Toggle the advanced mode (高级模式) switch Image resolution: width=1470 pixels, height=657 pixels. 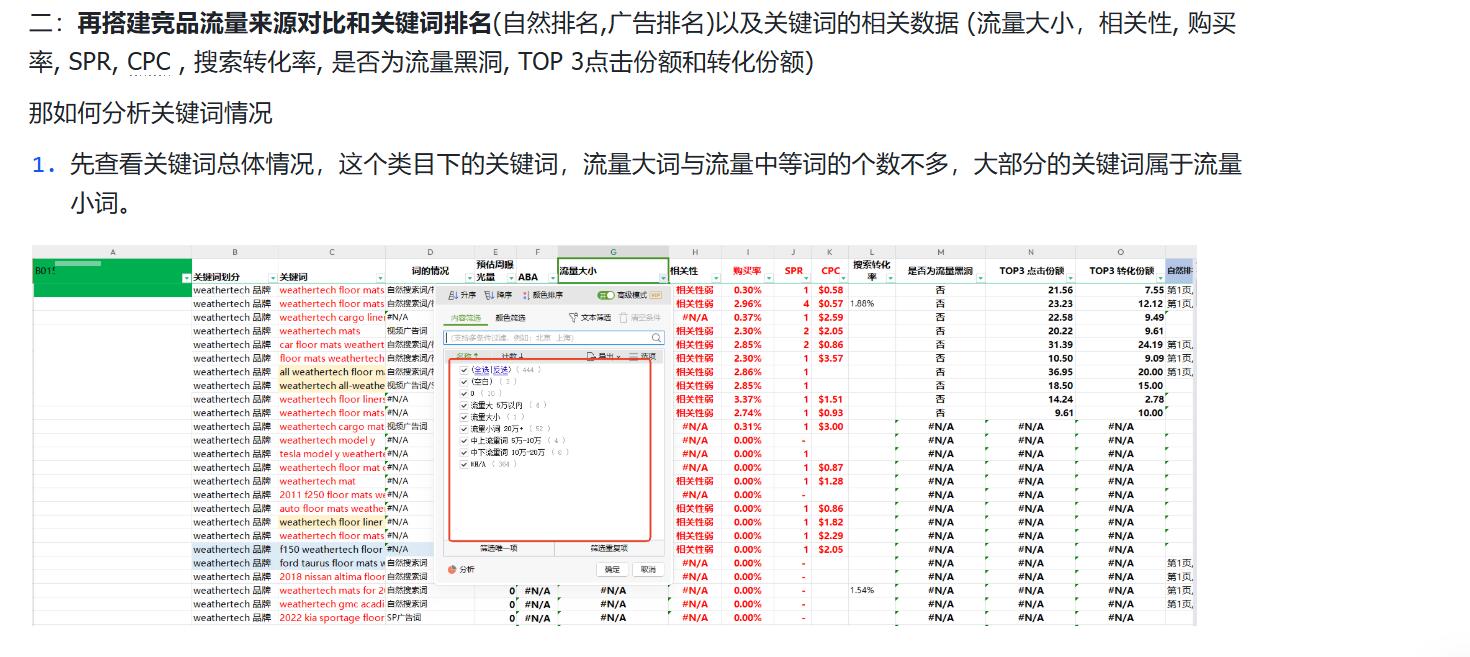click(606, 295)
